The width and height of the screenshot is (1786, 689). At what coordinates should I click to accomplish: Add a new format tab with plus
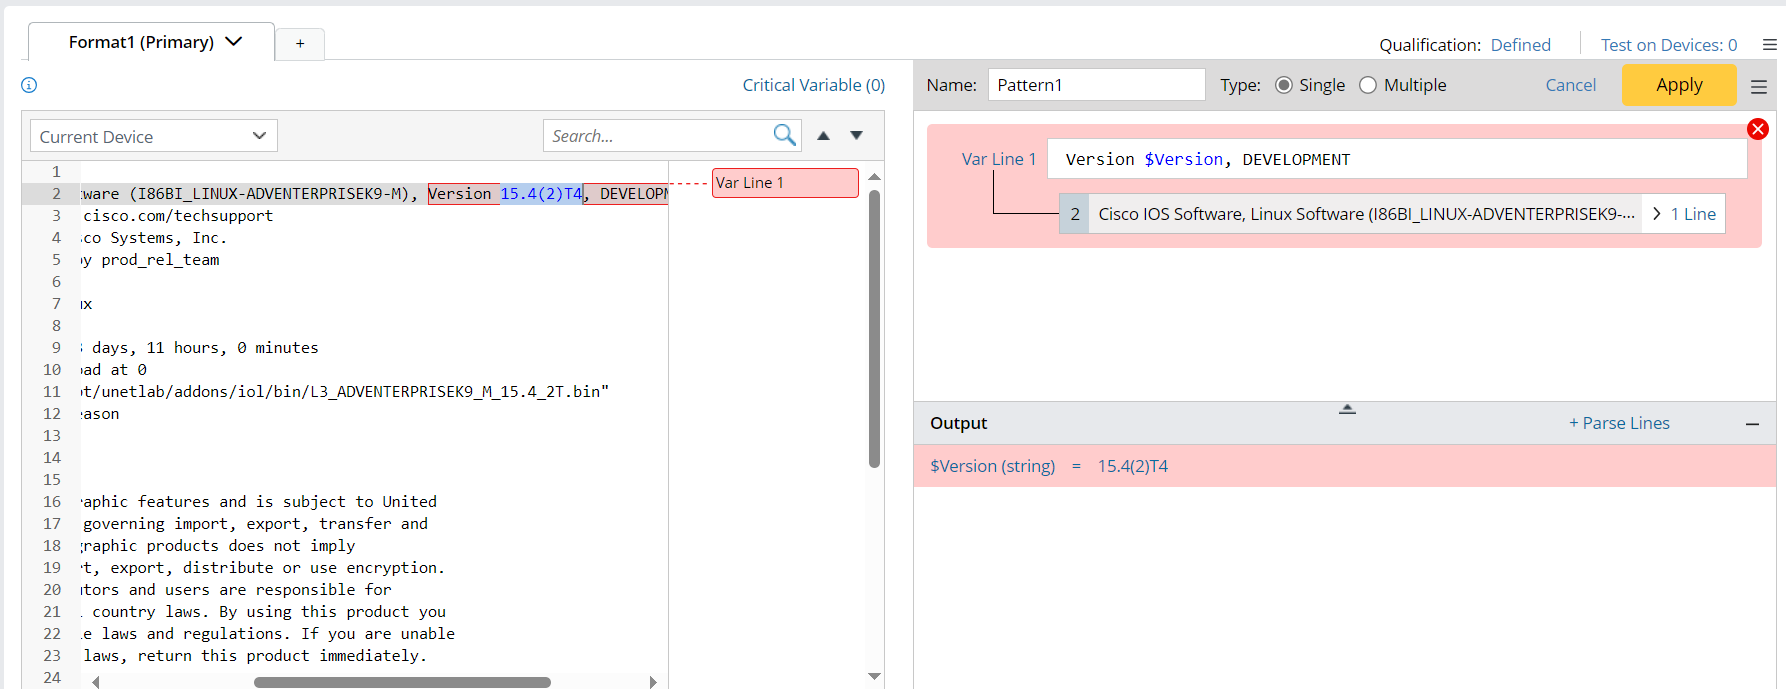click(x=300, y=43)
